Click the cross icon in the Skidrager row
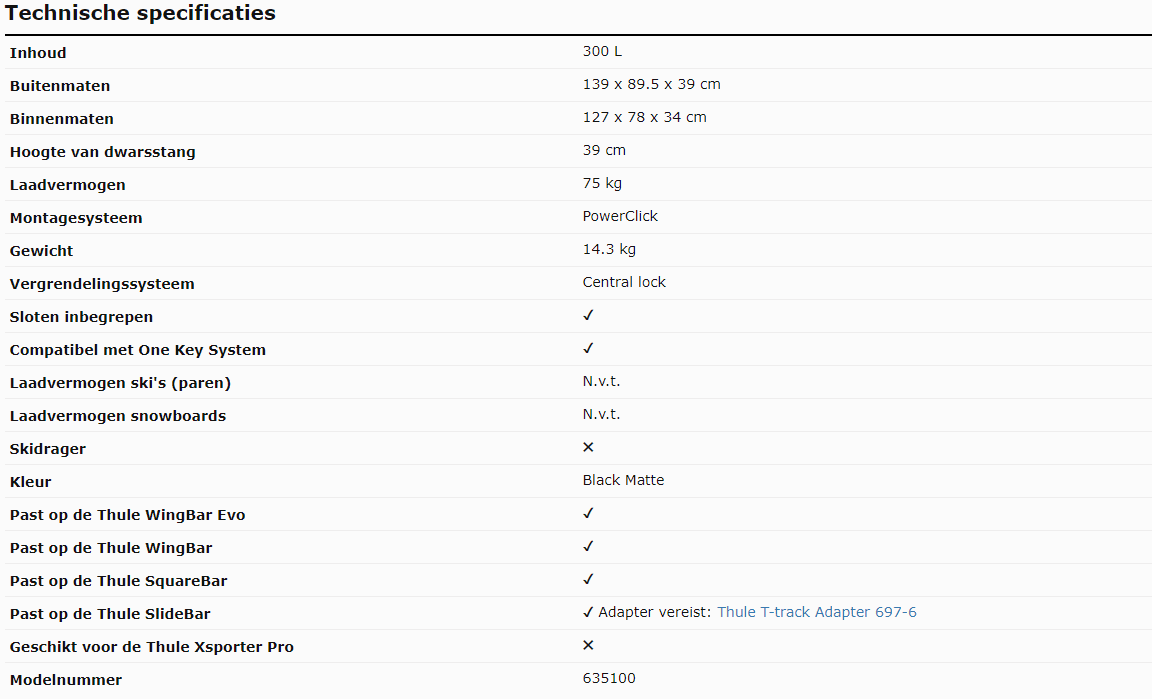 point(588,447)
